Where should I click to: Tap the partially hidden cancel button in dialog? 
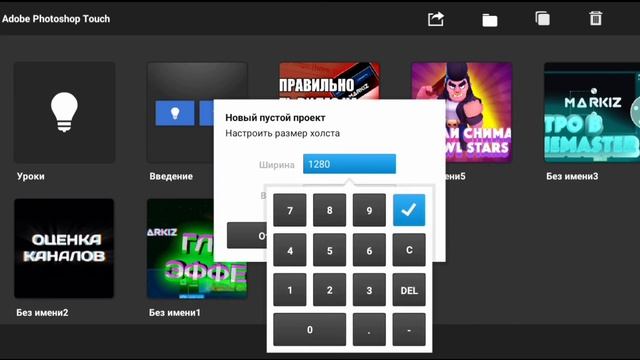pyautogui.click(x=247, y=236)
